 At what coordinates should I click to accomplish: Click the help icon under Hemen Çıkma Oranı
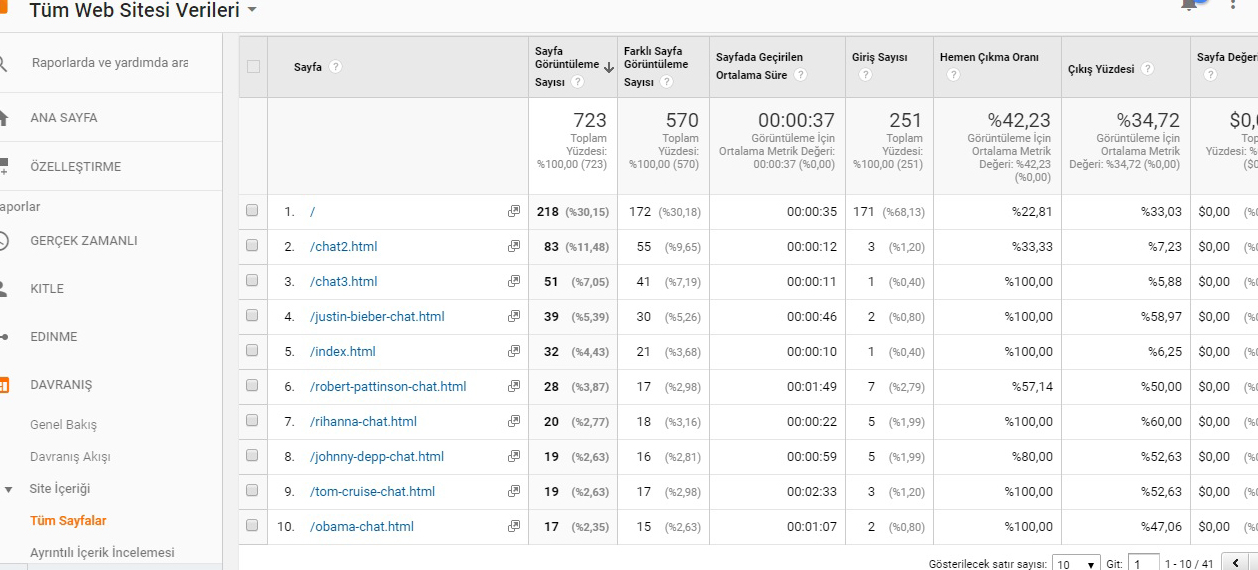953,75
